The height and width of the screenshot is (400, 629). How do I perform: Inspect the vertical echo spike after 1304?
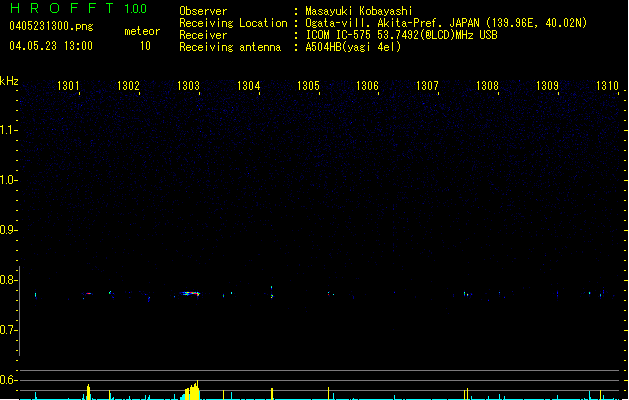[272, 292]
